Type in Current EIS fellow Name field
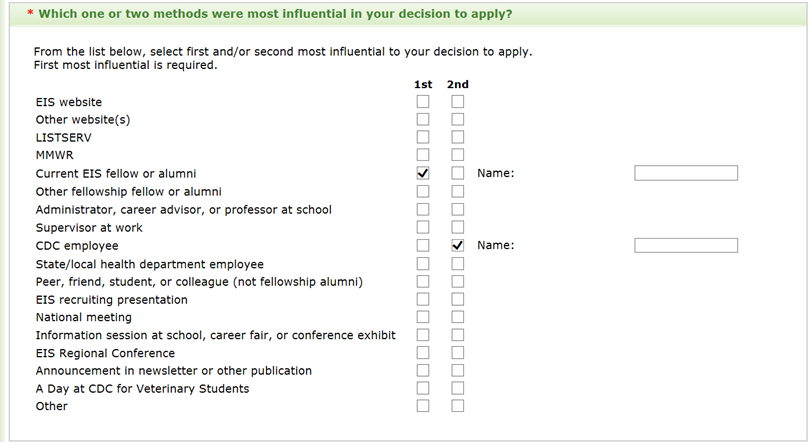This screenshot has width=811, height=442. tap(685, 174)
